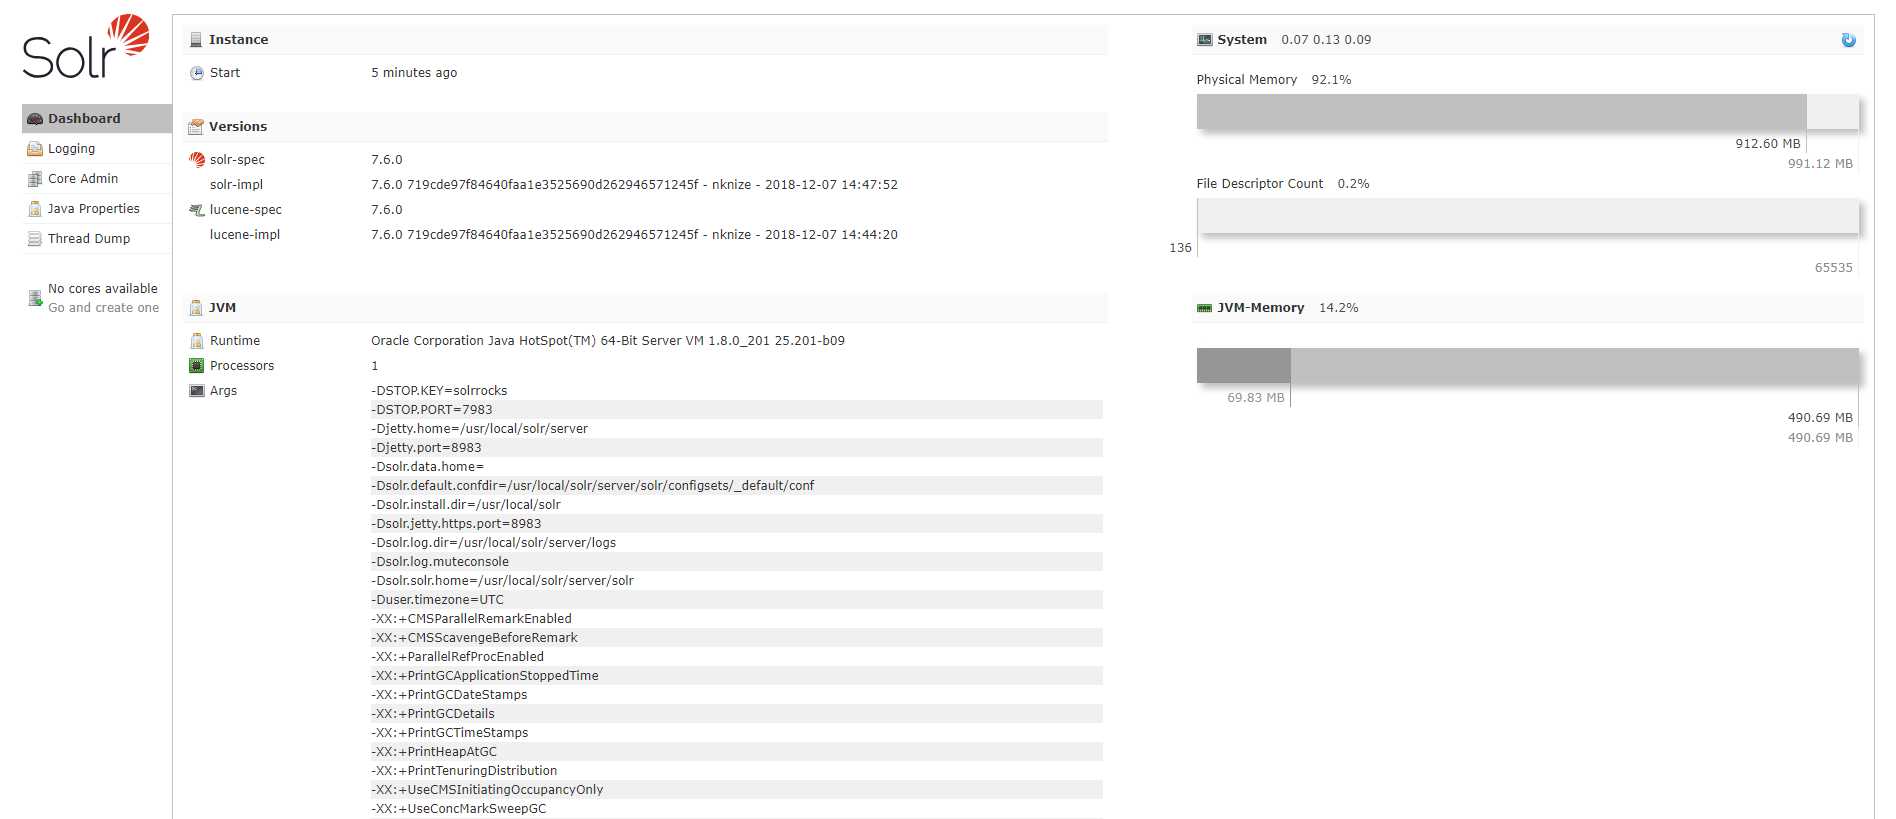Image resolution: width=1896 pixels, height=819 pixels.
Task: Click the Instance section server icon
Action: pyautogui.click(x=196, y=40)
